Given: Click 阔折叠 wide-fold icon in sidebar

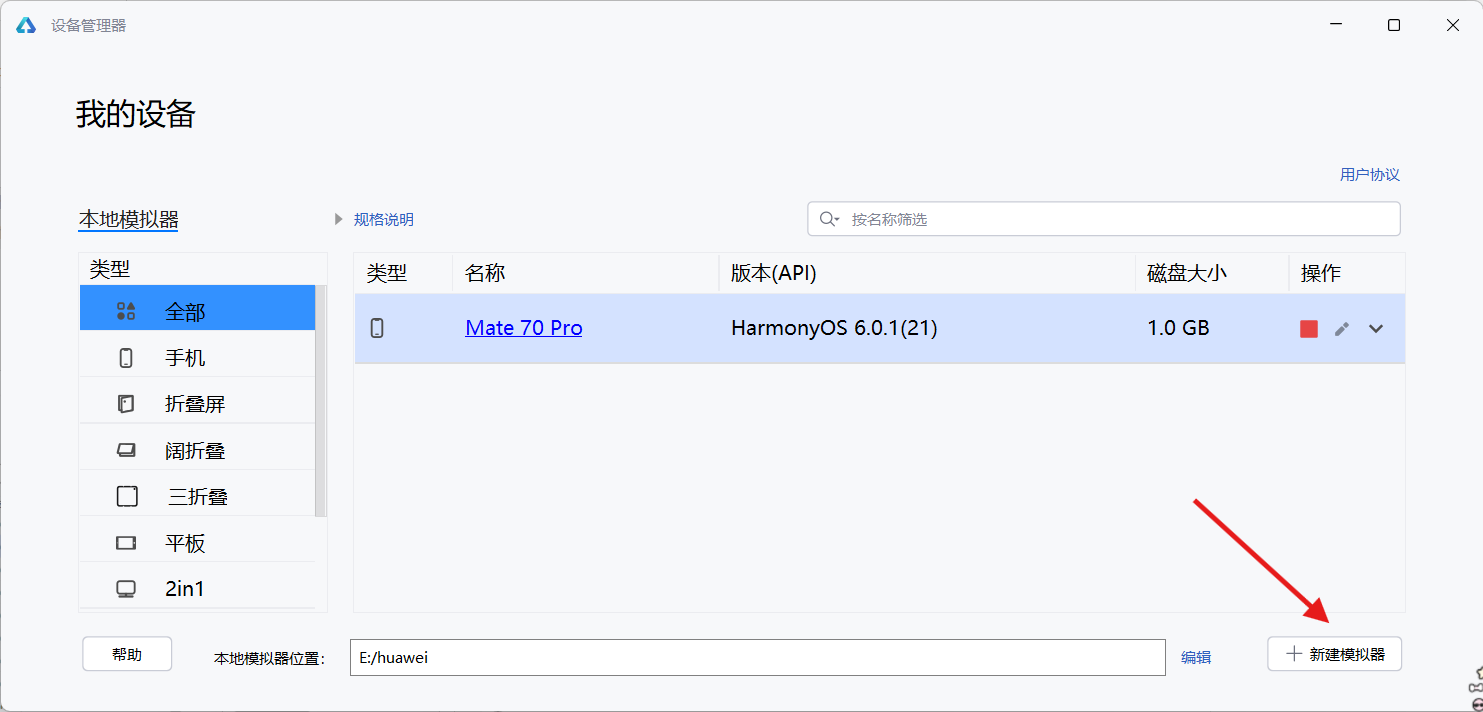Looking at the screenshot, I should [126, 451].
